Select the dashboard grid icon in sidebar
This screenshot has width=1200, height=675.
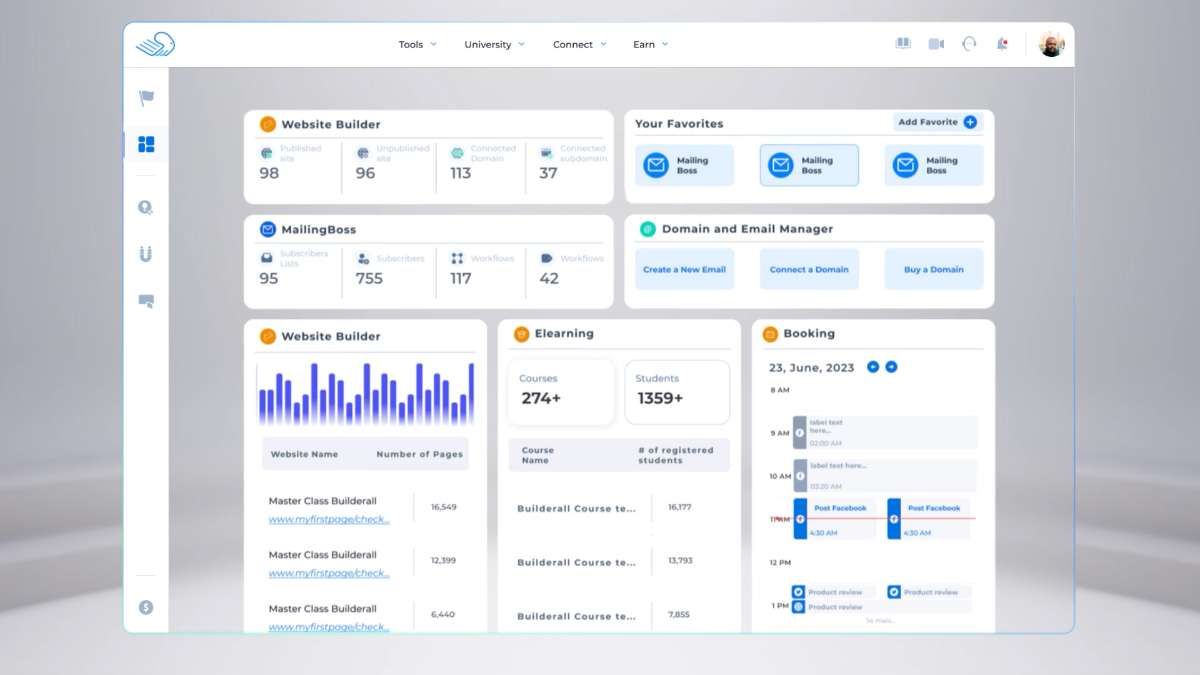tap(147, 145)
